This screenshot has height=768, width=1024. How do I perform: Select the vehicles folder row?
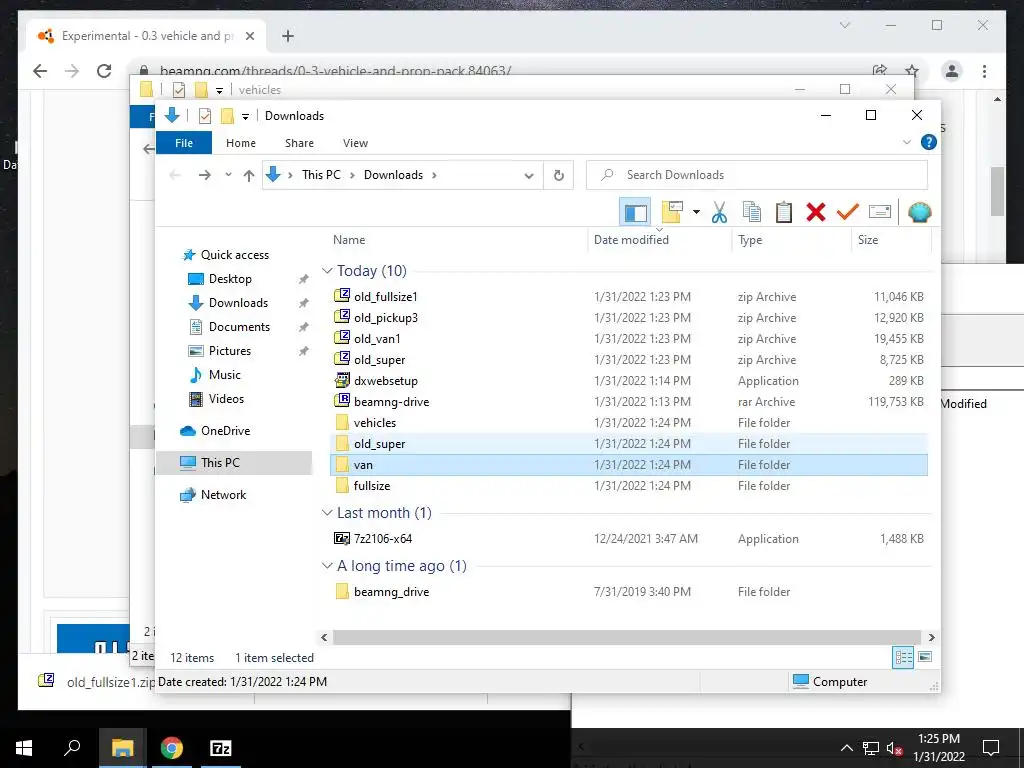pos(629,423)
